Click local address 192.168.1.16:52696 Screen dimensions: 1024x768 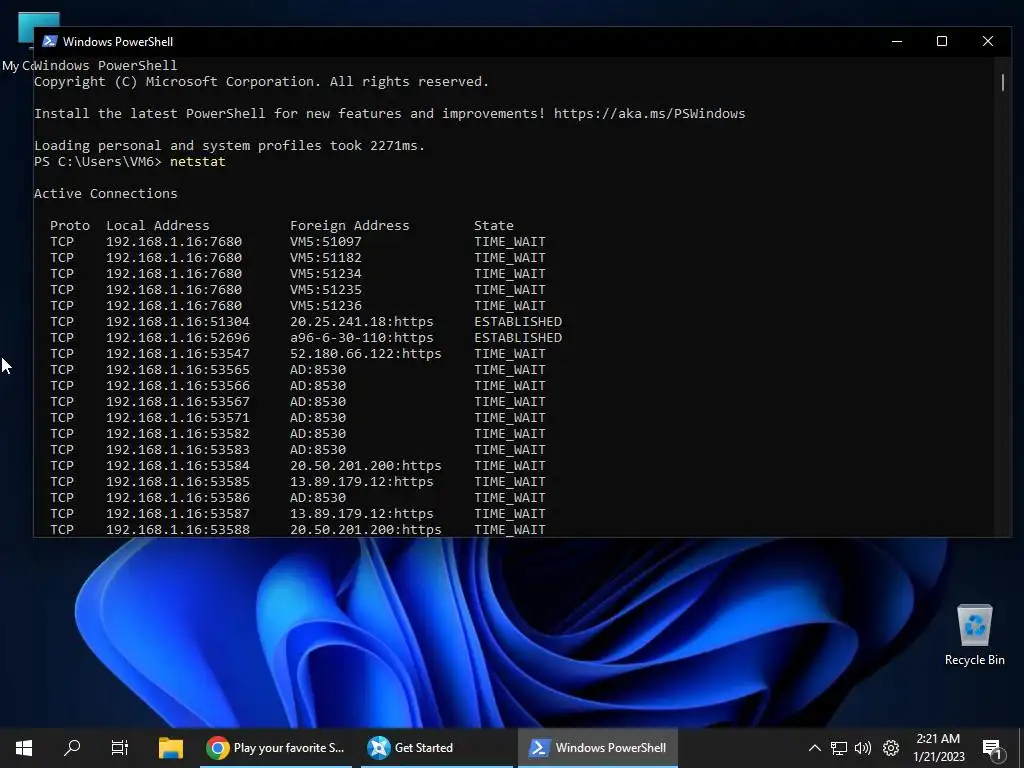click(x=178, y=338)
